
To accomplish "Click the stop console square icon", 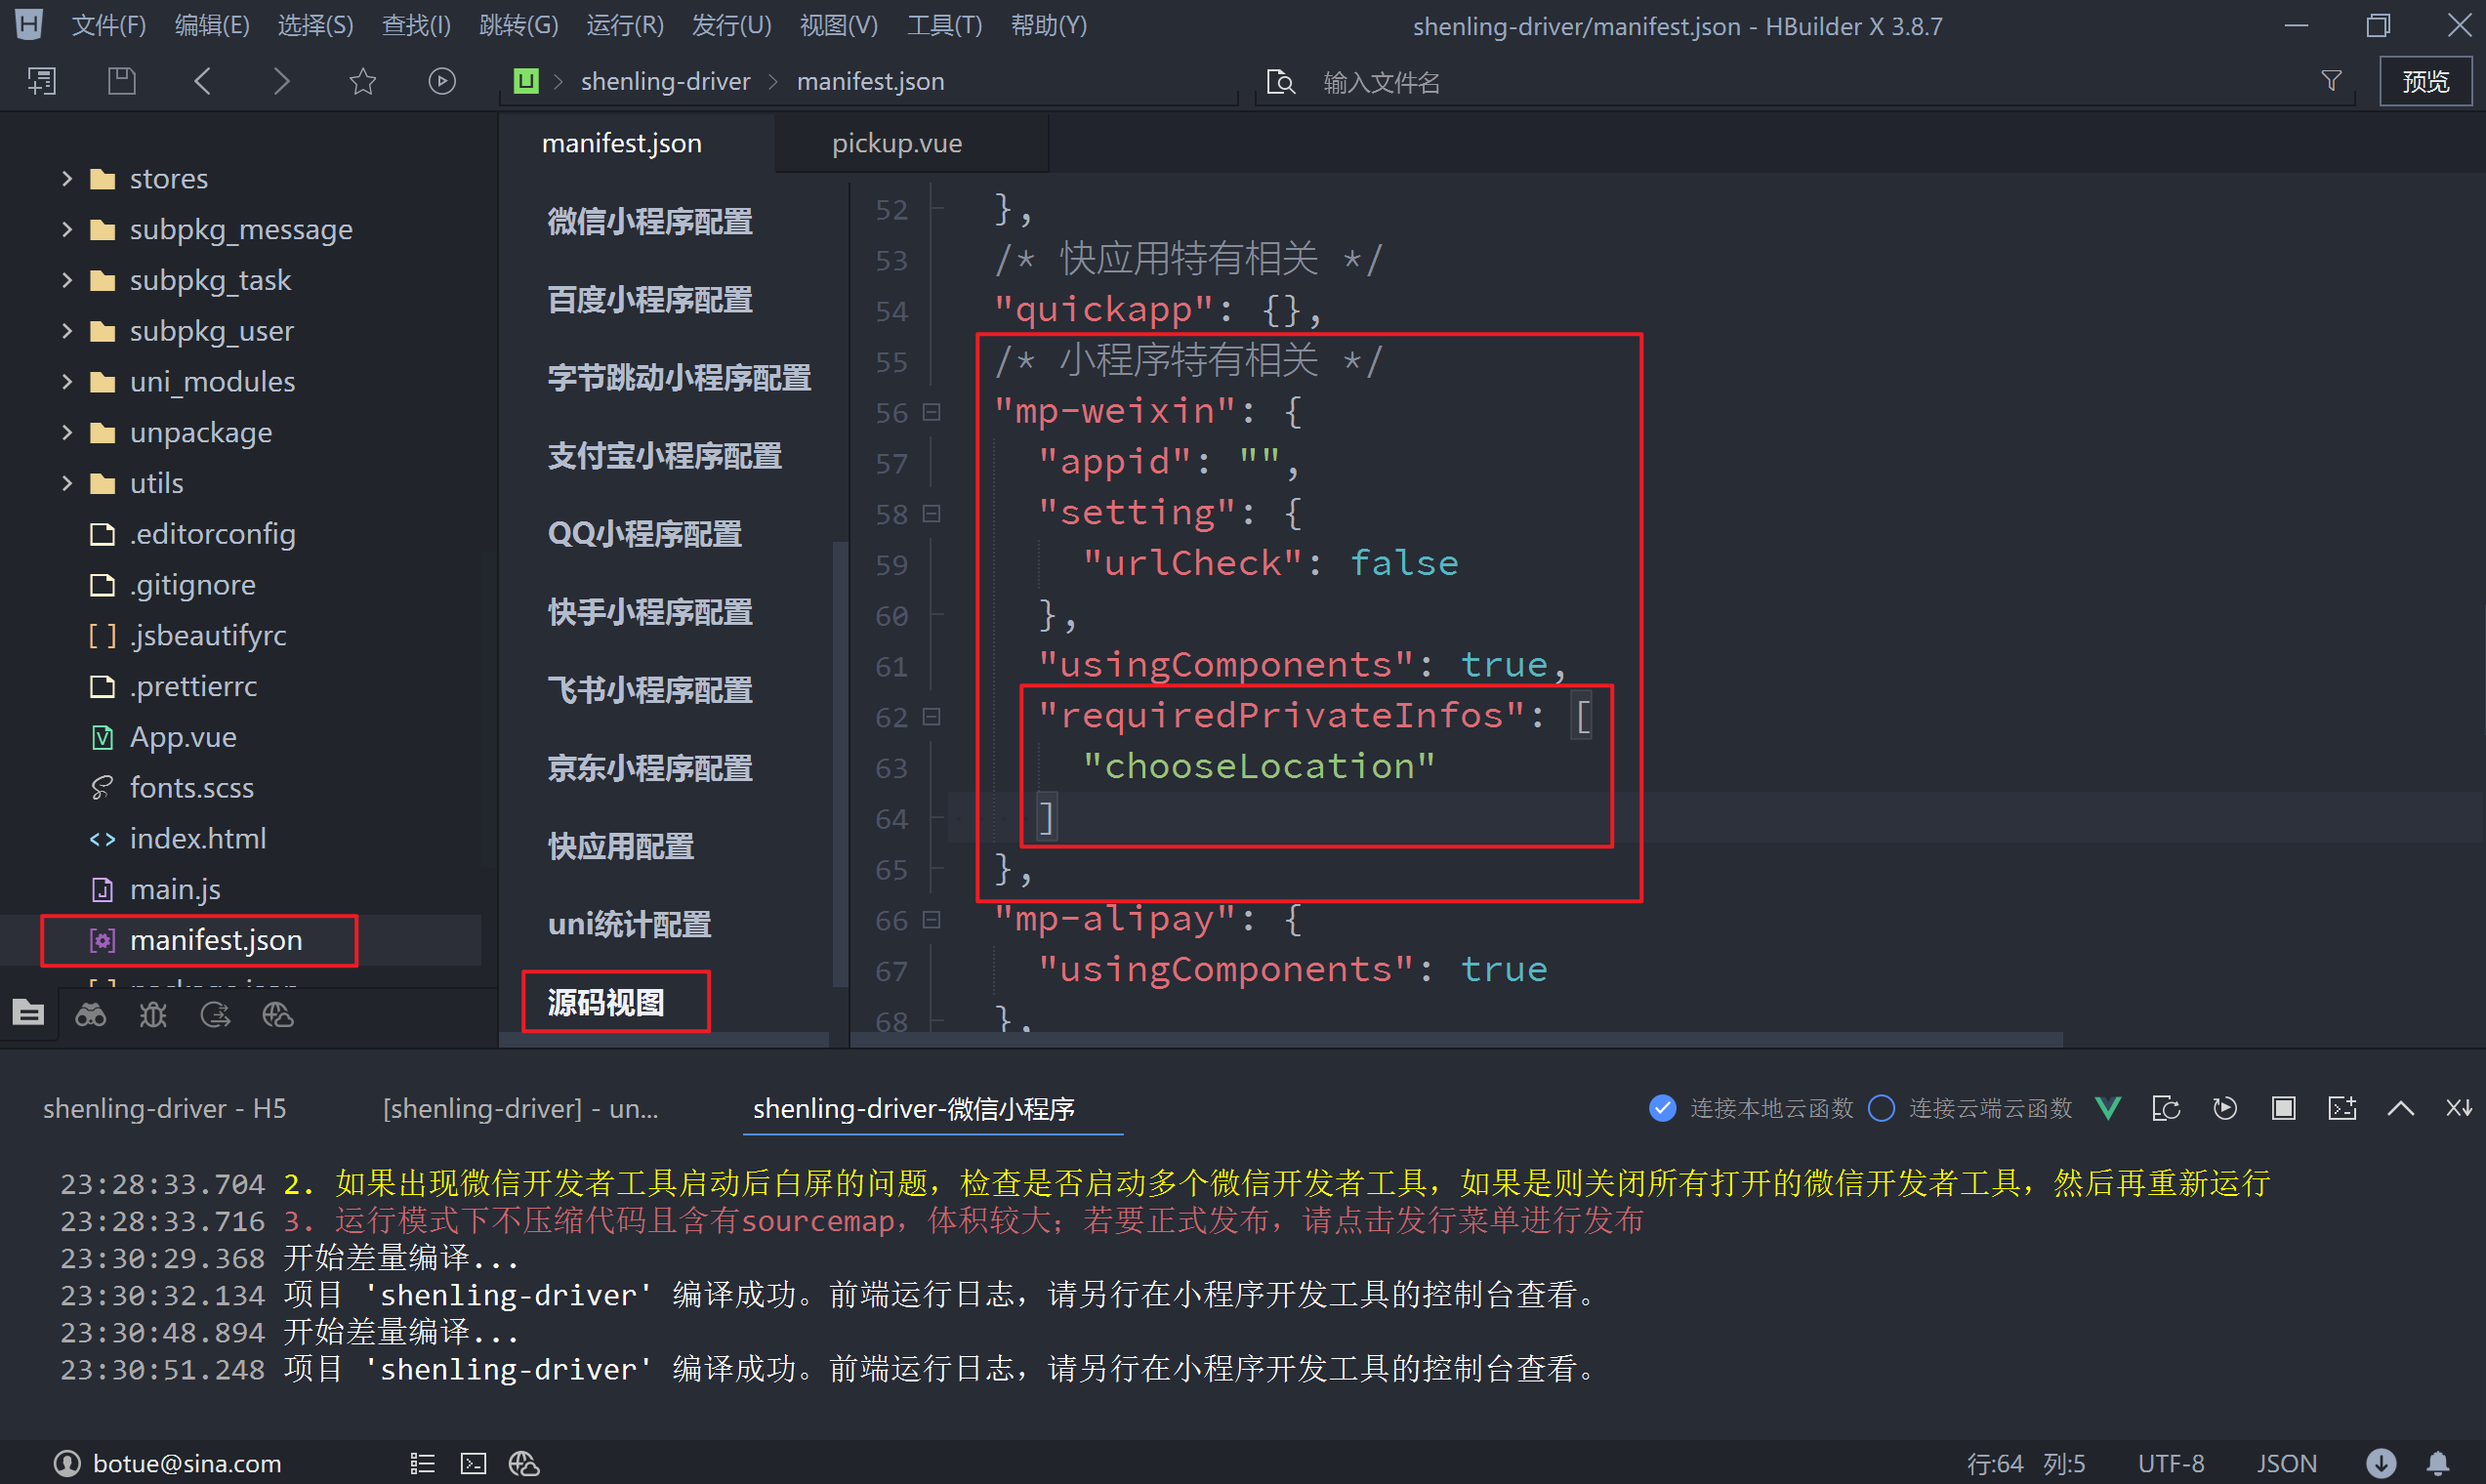I will point(2283,1108).
